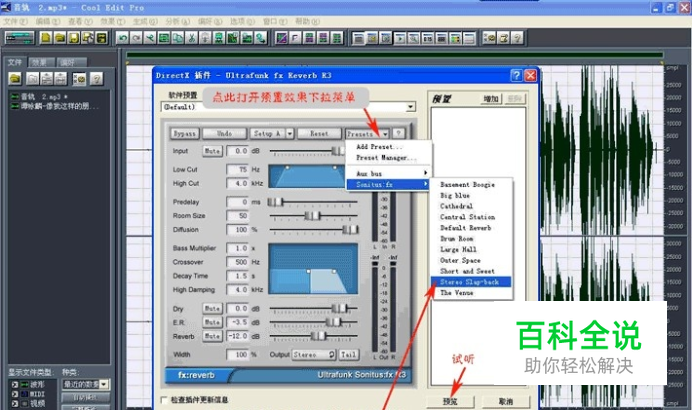Choose The Venue preset
The width and height of the screenshot is (692, 410).
coord(471,293)
